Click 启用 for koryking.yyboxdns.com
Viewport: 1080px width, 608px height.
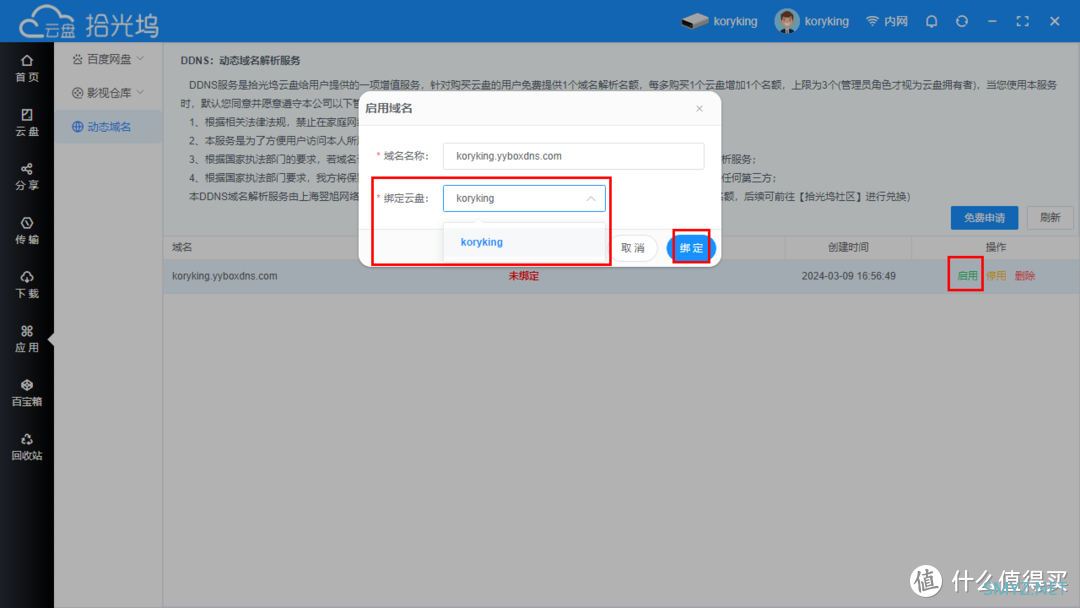coord(967,275)
